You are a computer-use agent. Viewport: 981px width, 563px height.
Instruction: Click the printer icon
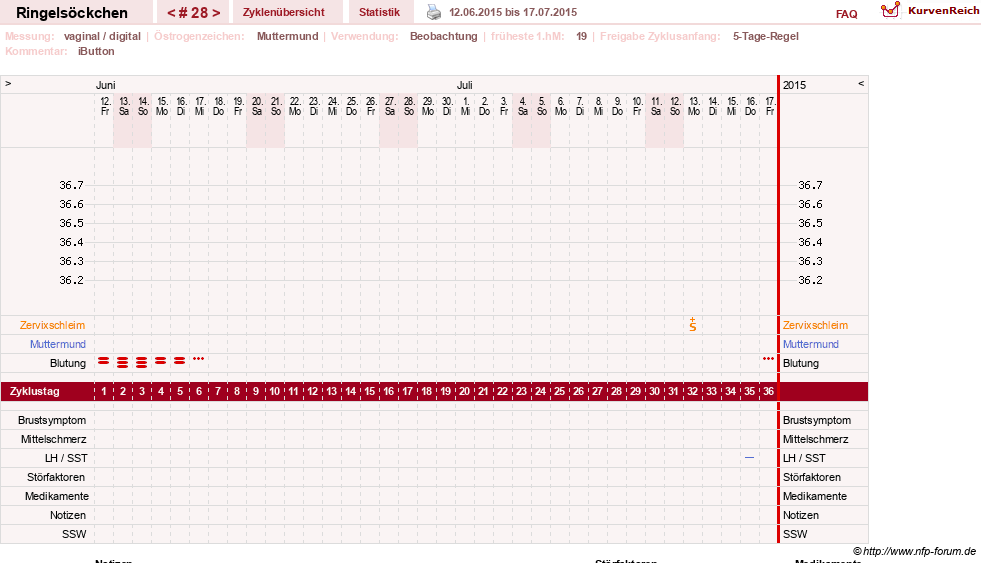[x=434, y=12]
